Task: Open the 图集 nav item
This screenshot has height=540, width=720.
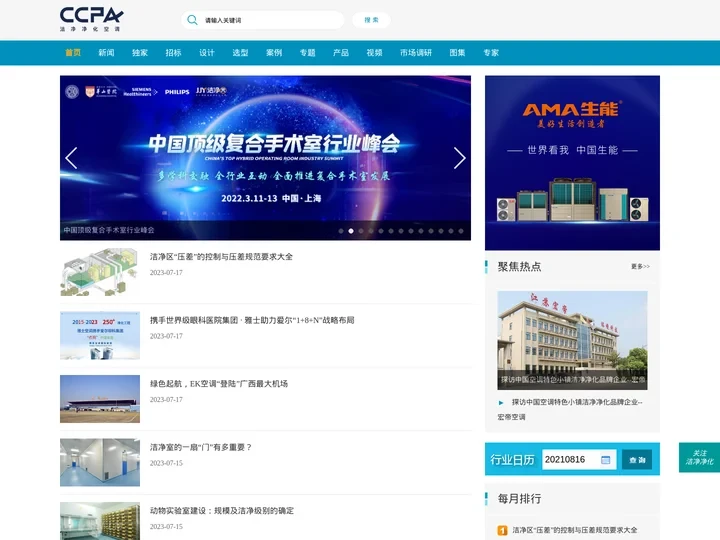Action: [457, 53]
